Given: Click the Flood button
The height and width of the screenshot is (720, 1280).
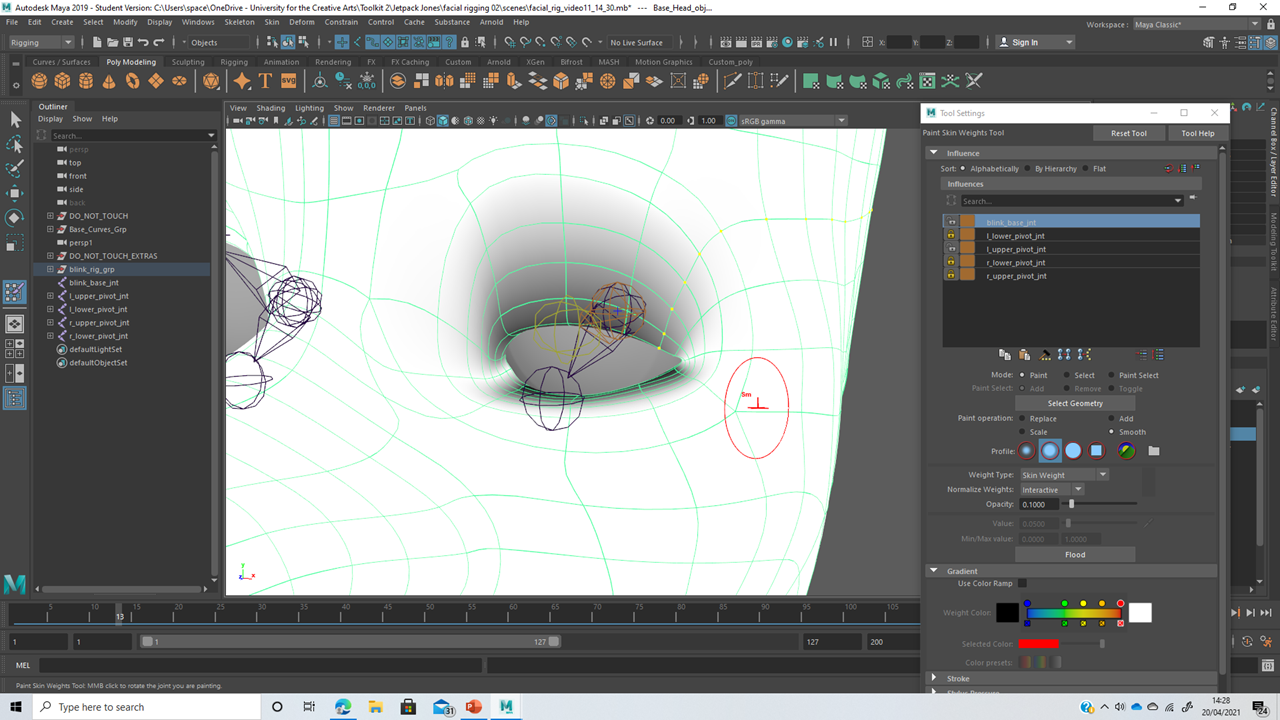Looking at the screenshot, I should pyautogui.click(x=1075, y=554).
